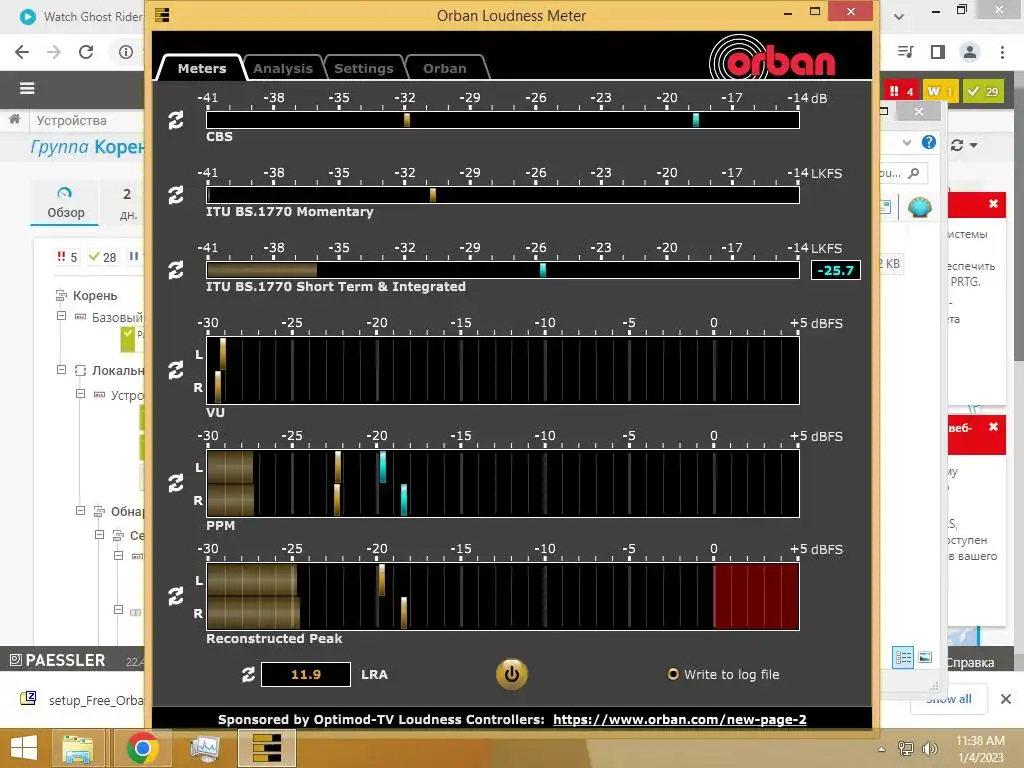This screenshot has width=1024, height=768.
Task: Open the Orban tab
Action: click(445, 69)
